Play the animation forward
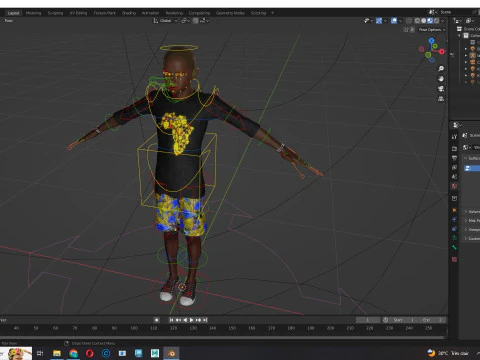Image resolution: width=480 pixels, height=360 pixels. (192, 320)
